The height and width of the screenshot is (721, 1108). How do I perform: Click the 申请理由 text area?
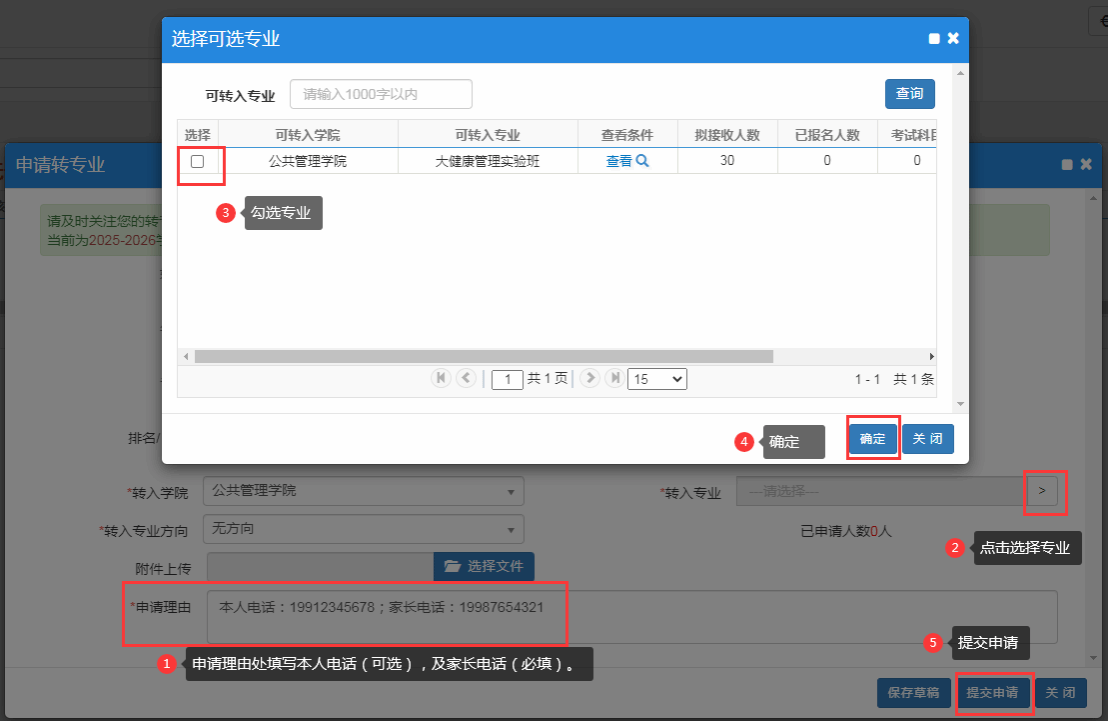click(631, 616)
